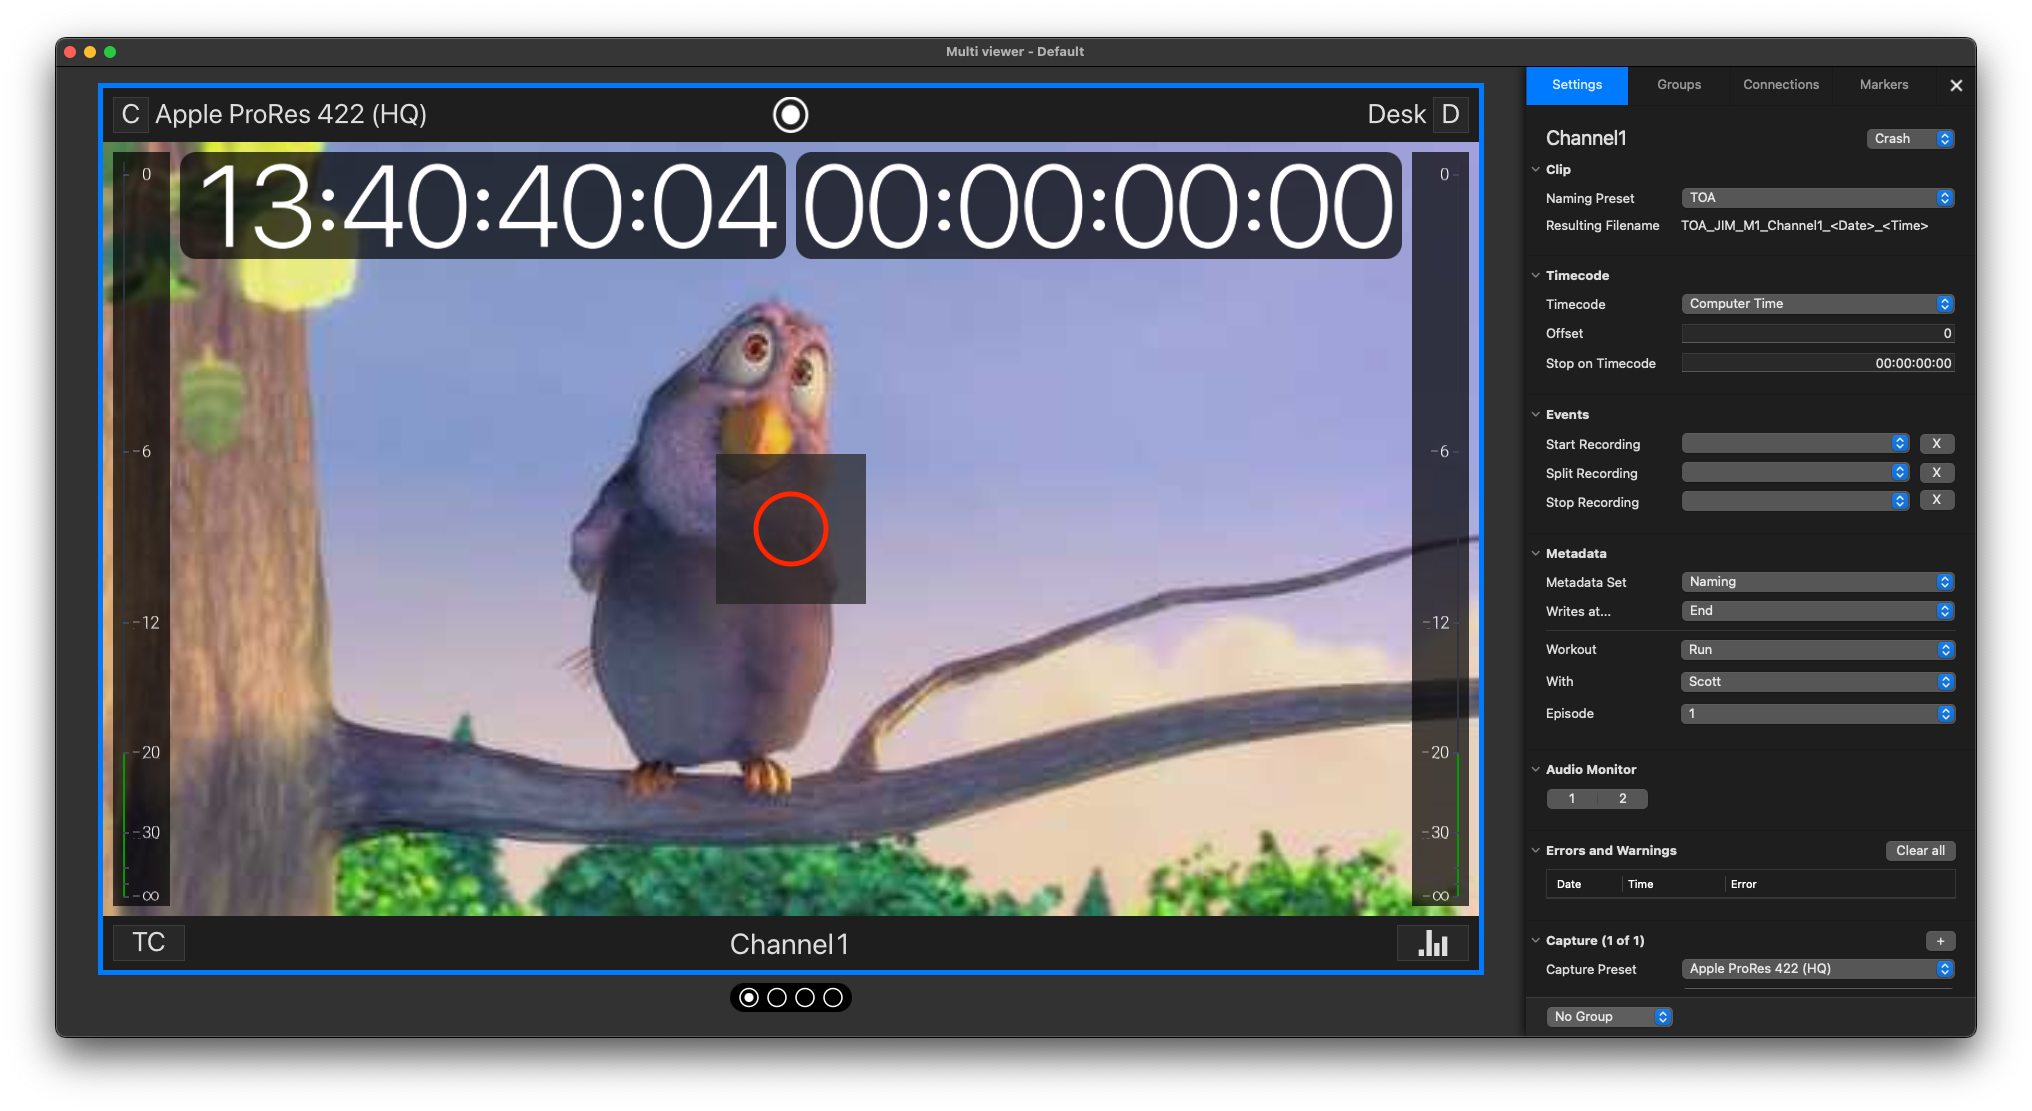Collapse the Errors and Warnings section
Image resolution: width=2032 pixels, height=1111 pixels.
1536,850
